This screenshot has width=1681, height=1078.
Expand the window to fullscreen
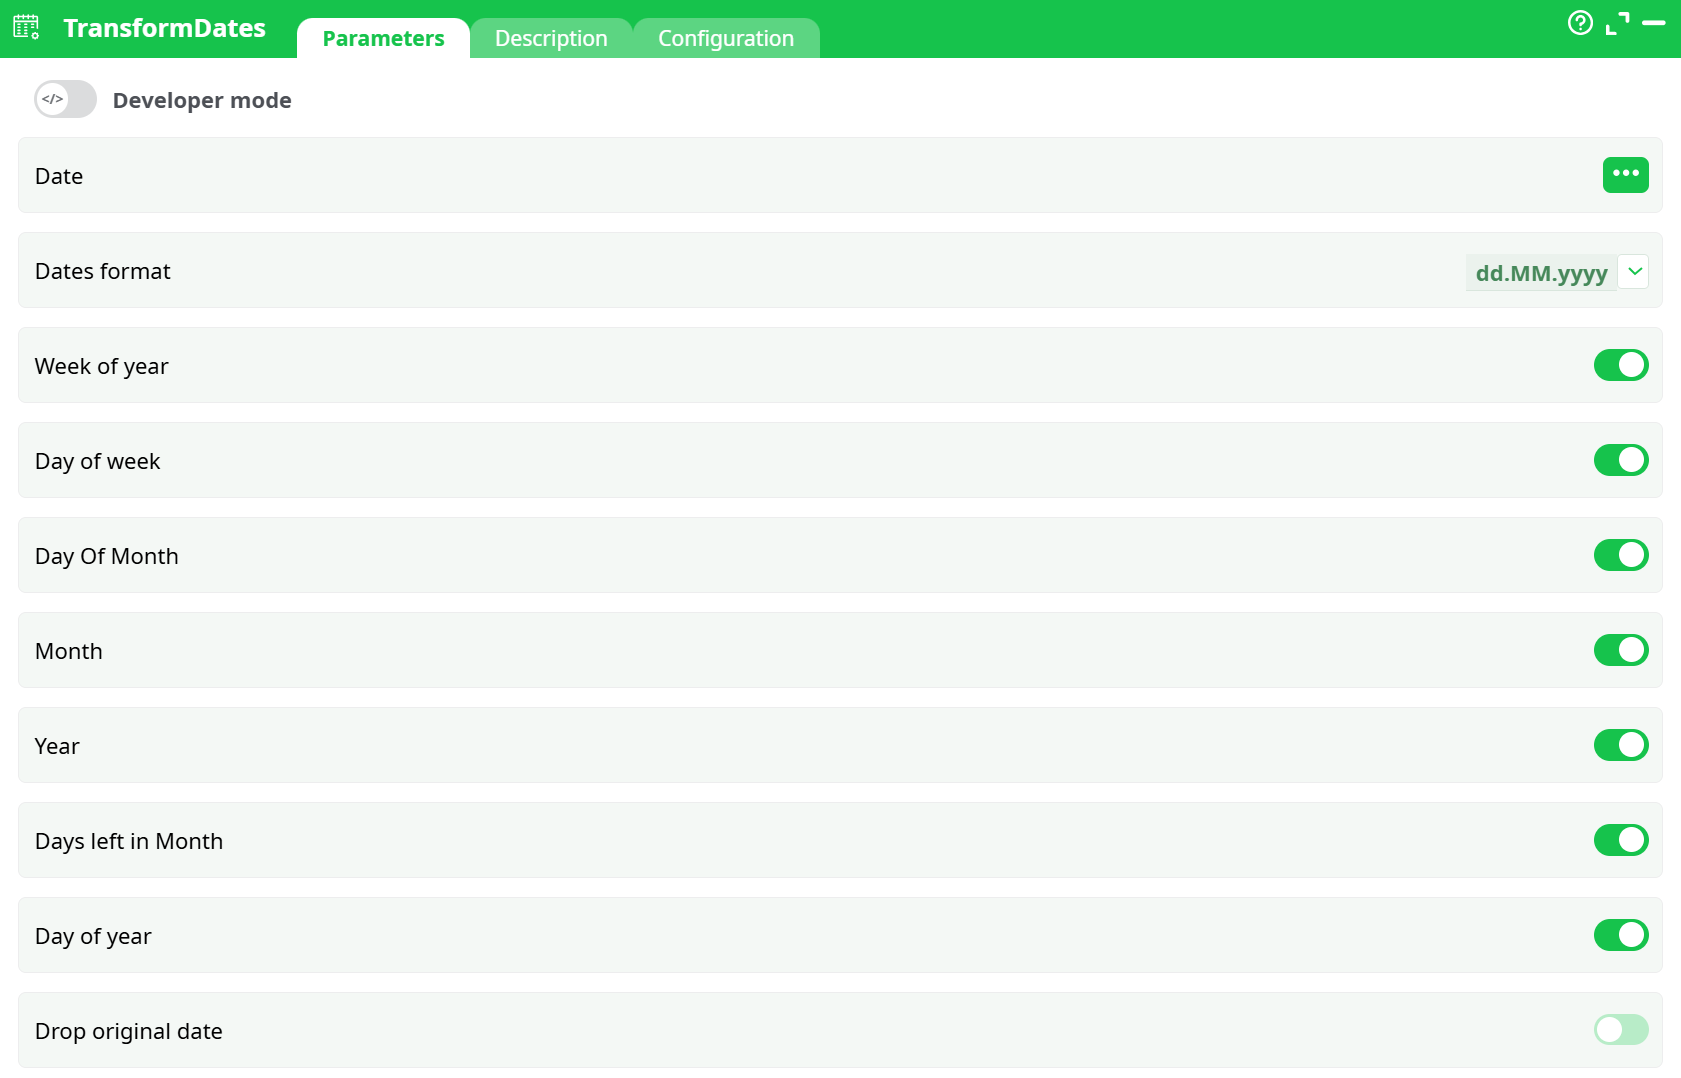[1617, 22]
